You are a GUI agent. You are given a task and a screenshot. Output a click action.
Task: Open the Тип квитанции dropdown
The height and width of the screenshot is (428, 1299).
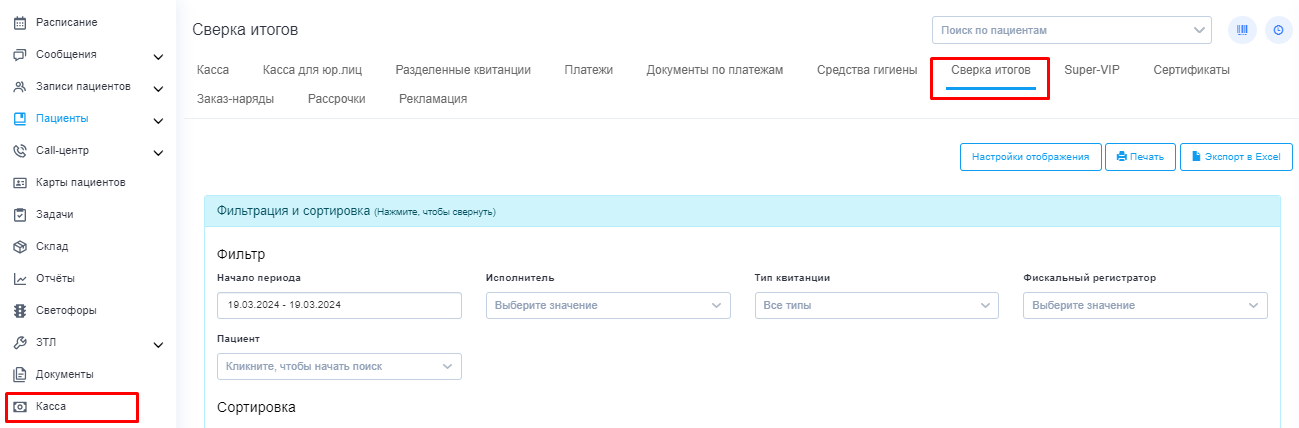click(x=876, y=305)
